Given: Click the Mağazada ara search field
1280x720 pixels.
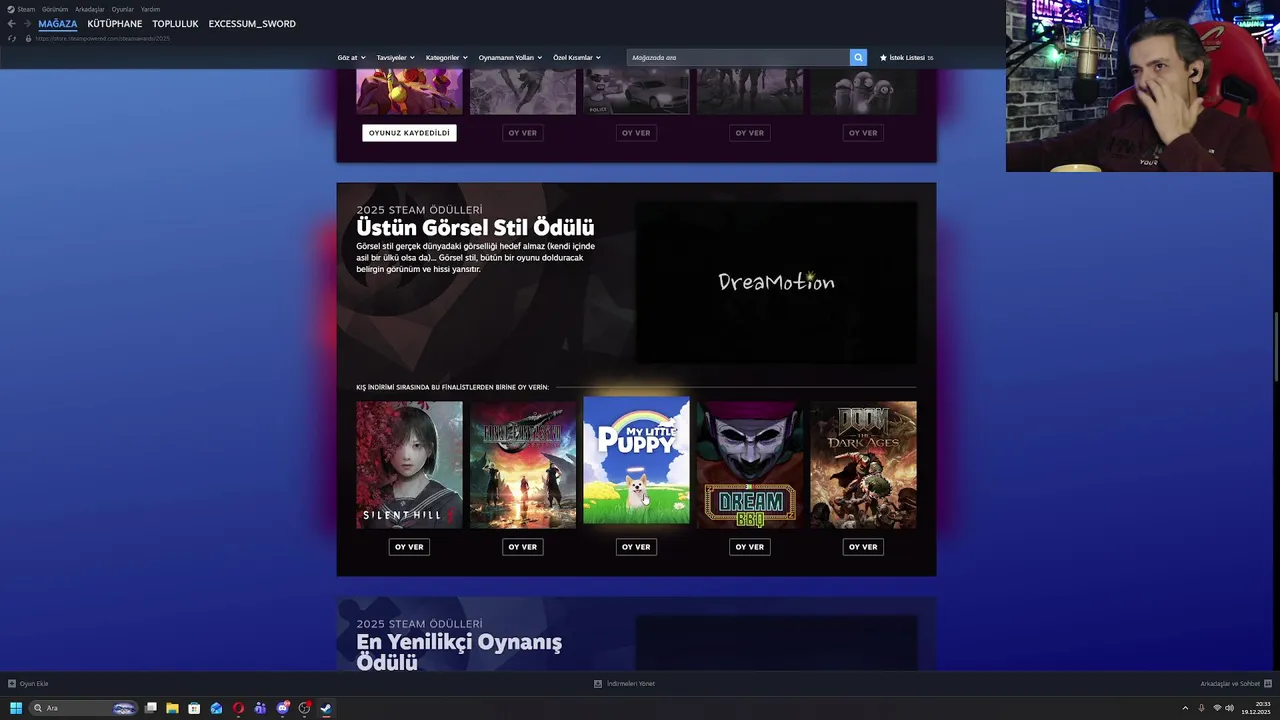Looking at the screenshot, I should click(738, 58).
